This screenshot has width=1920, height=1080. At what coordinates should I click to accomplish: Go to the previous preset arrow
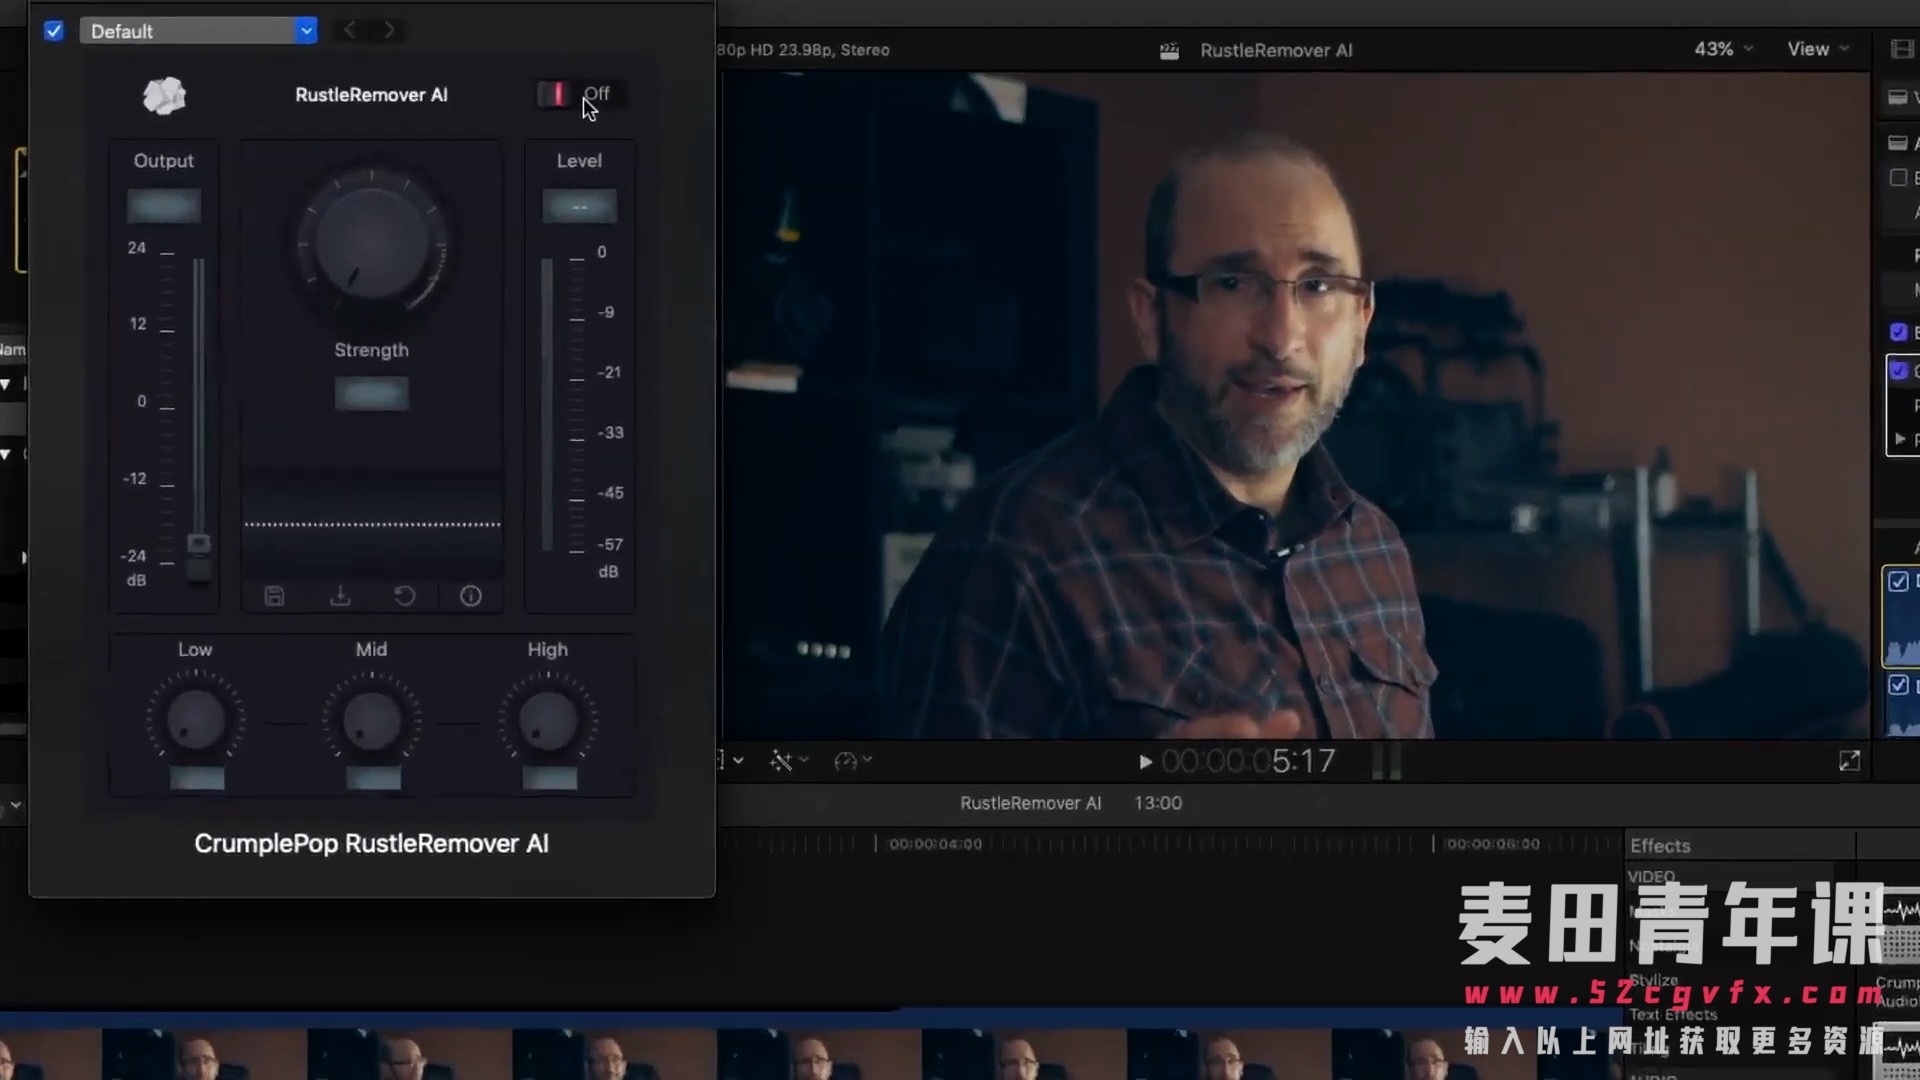(x=349, y=30)
